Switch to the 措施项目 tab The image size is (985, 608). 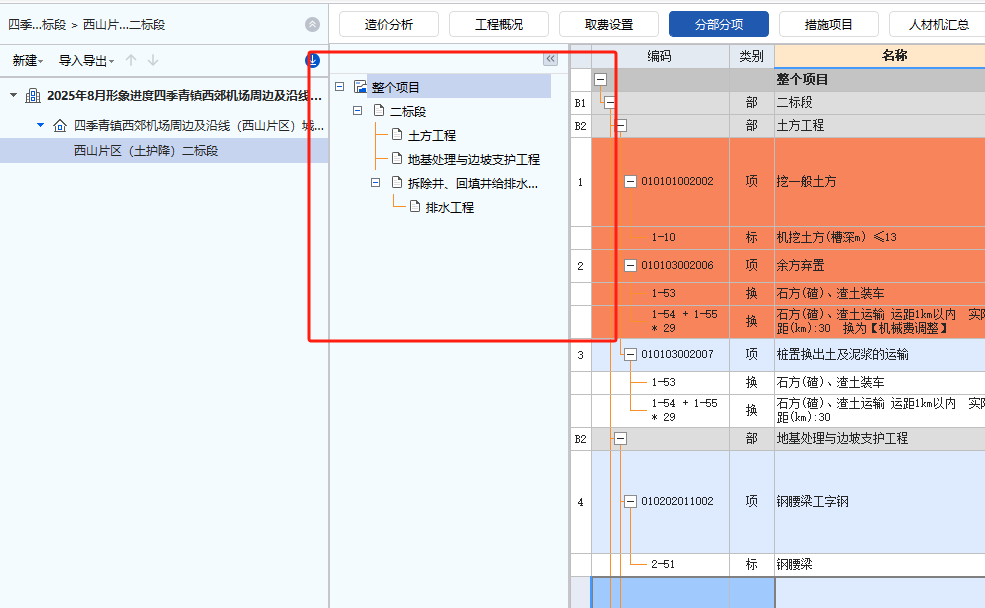click(x=828, y=23)
